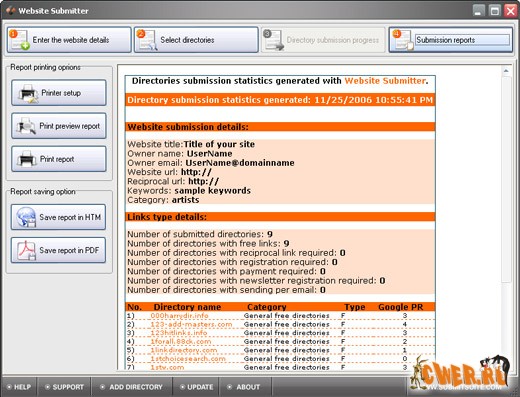The width and height of the screenshot is (520, 397).
Task: Click the website details page icon
Action: click(x=19, y=40)
